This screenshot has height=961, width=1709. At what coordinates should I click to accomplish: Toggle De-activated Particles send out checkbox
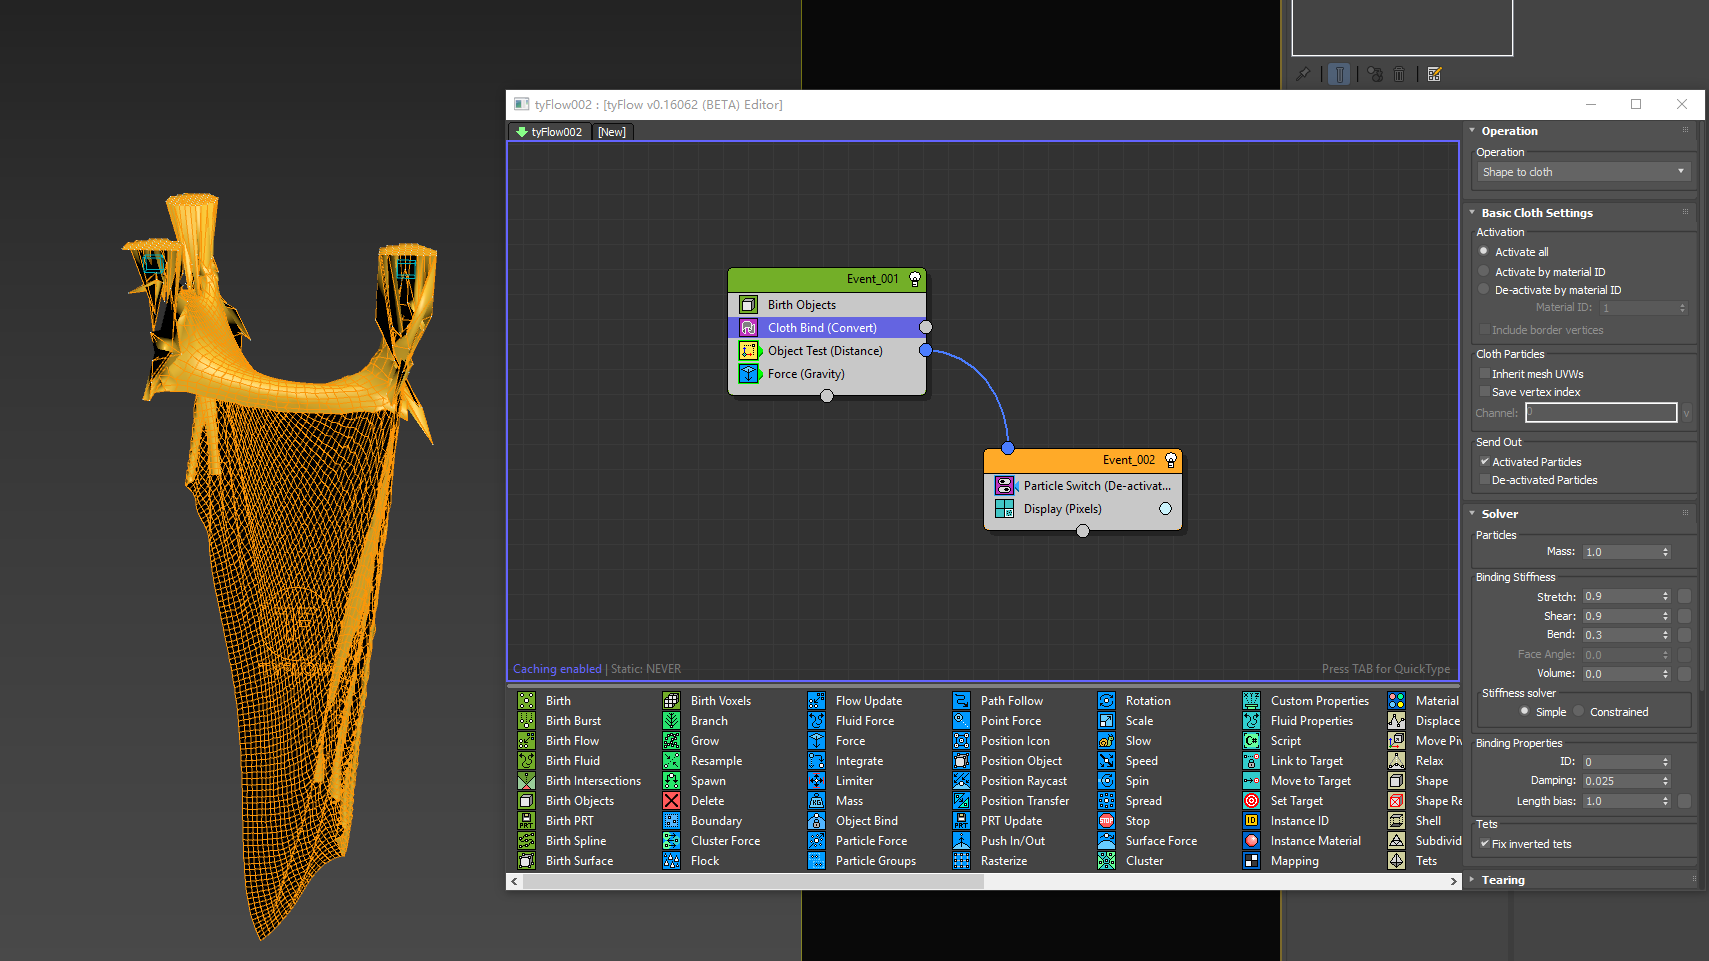[1485, 480]
